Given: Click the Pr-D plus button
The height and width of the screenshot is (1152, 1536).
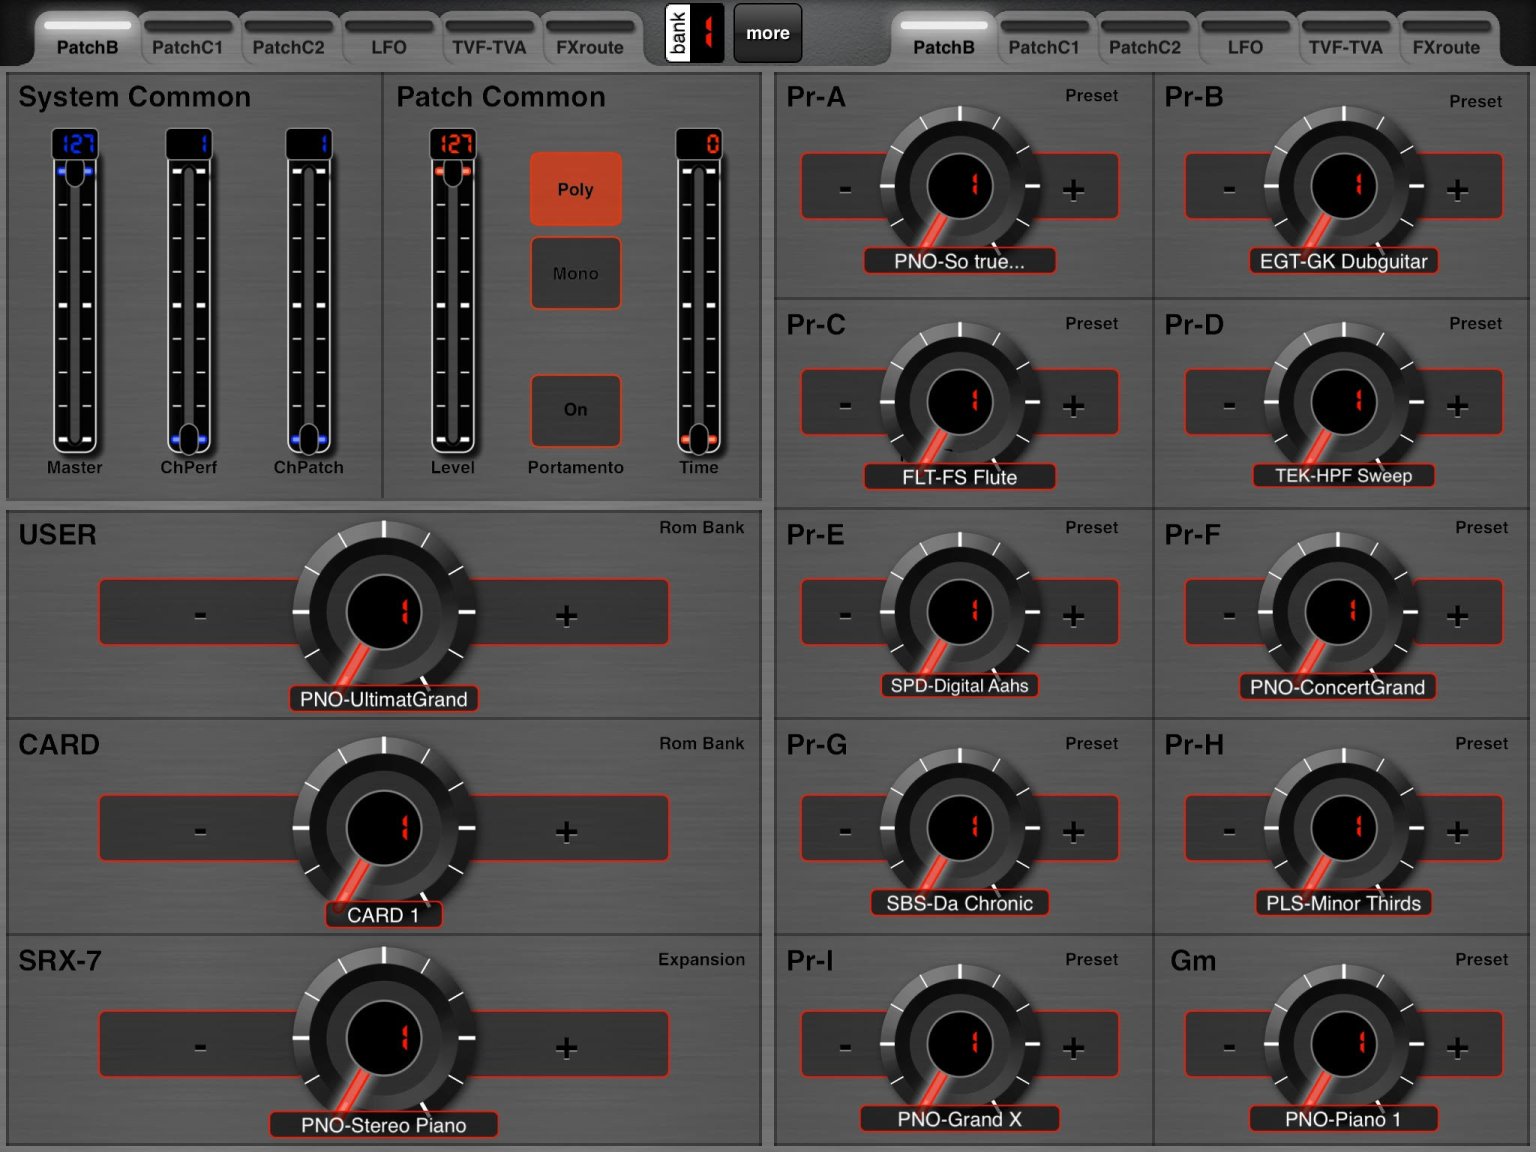Looking at the screenshot, I should click(x=1458, y=405).
